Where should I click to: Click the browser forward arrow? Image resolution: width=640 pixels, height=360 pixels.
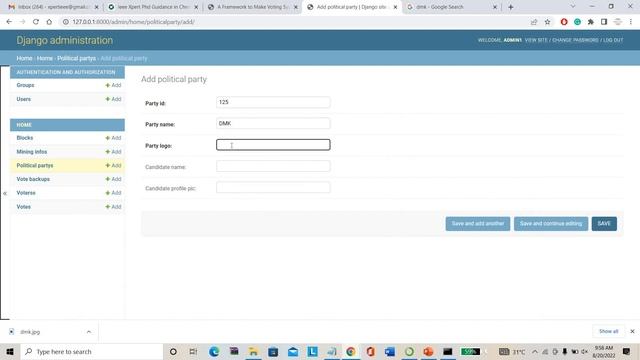point(22,22)
